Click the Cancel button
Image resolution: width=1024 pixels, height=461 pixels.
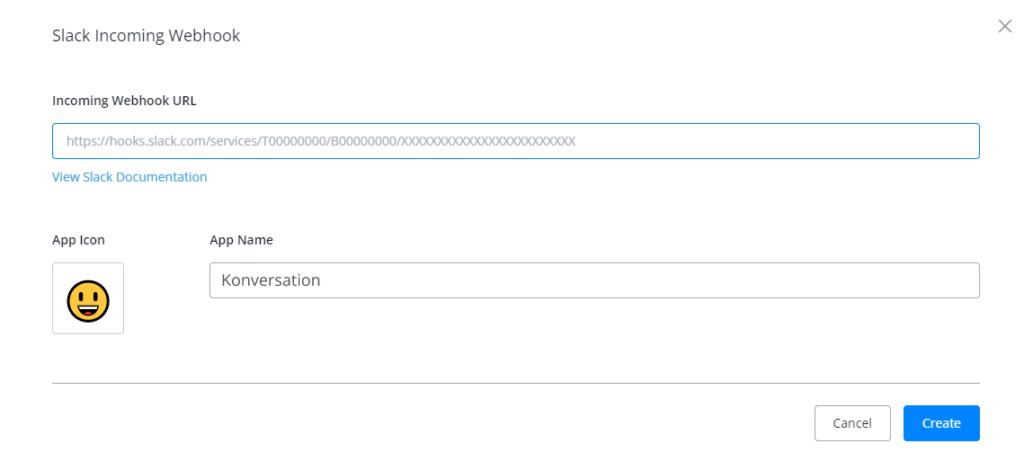(852, 423)
